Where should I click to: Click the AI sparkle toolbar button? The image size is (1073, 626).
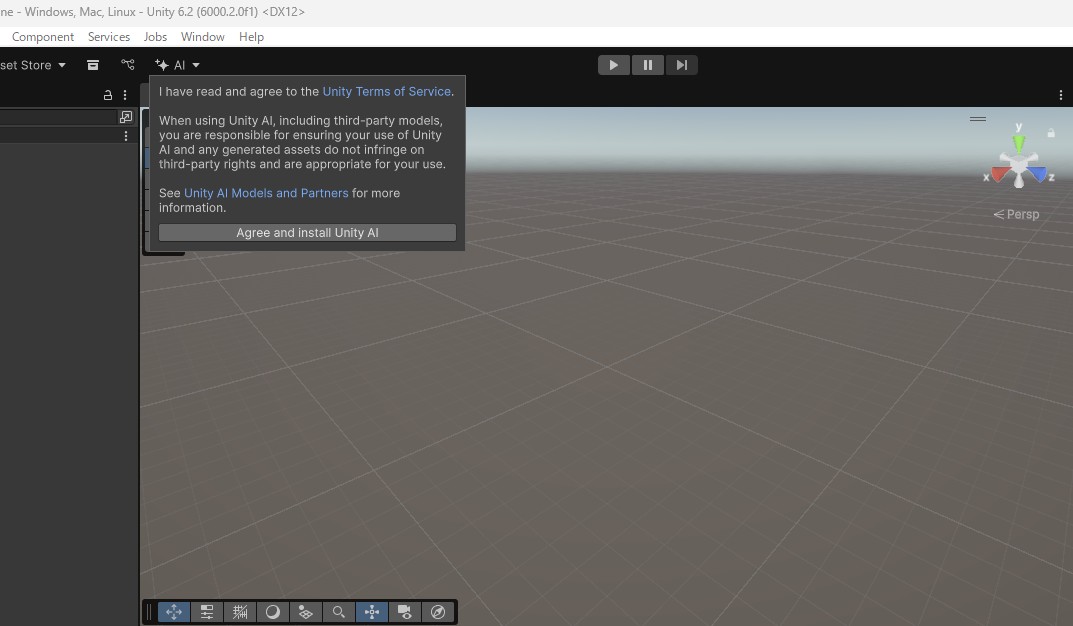click(x=170, y=65)
